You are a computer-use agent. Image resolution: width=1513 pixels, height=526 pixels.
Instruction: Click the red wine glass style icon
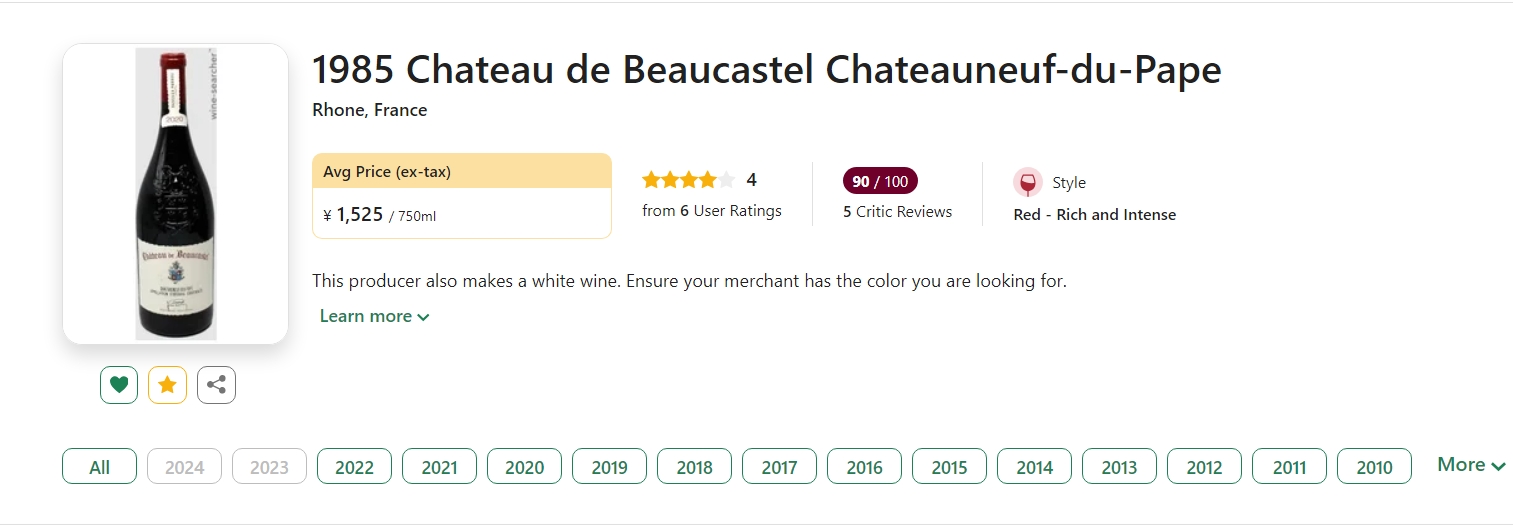pyautogui.click(x=1027, y=183)
